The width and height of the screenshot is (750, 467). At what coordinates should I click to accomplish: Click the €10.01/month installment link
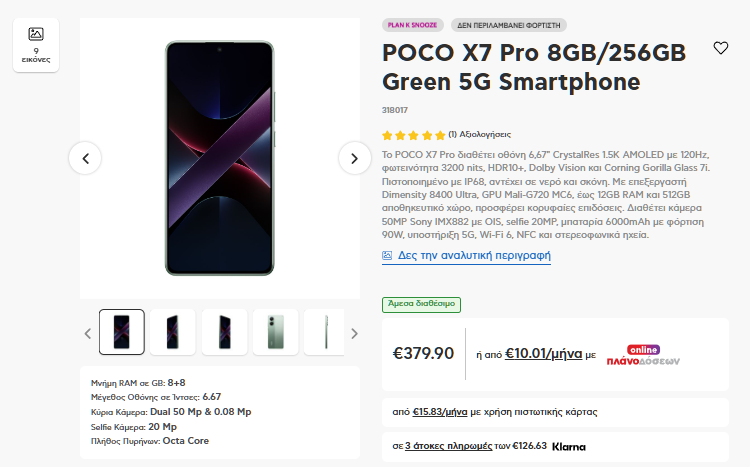543,353
